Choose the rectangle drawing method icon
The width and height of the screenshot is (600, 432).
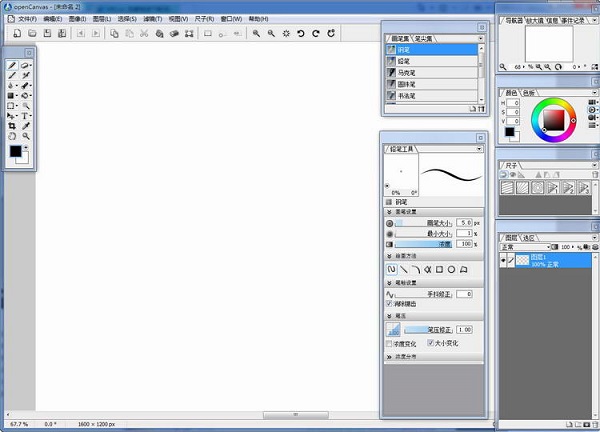[x=439, y=269]
